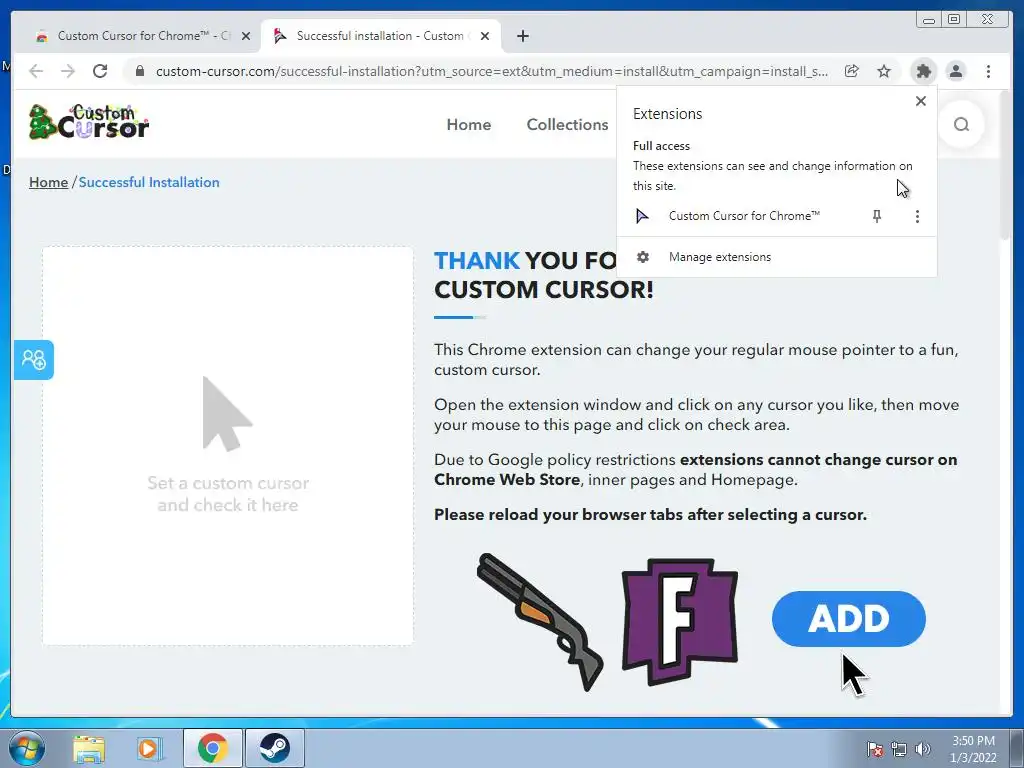Click the shotgun cursor image
Screen dimensions: 1024x768
pyautogui.click(x=539, y=622)
